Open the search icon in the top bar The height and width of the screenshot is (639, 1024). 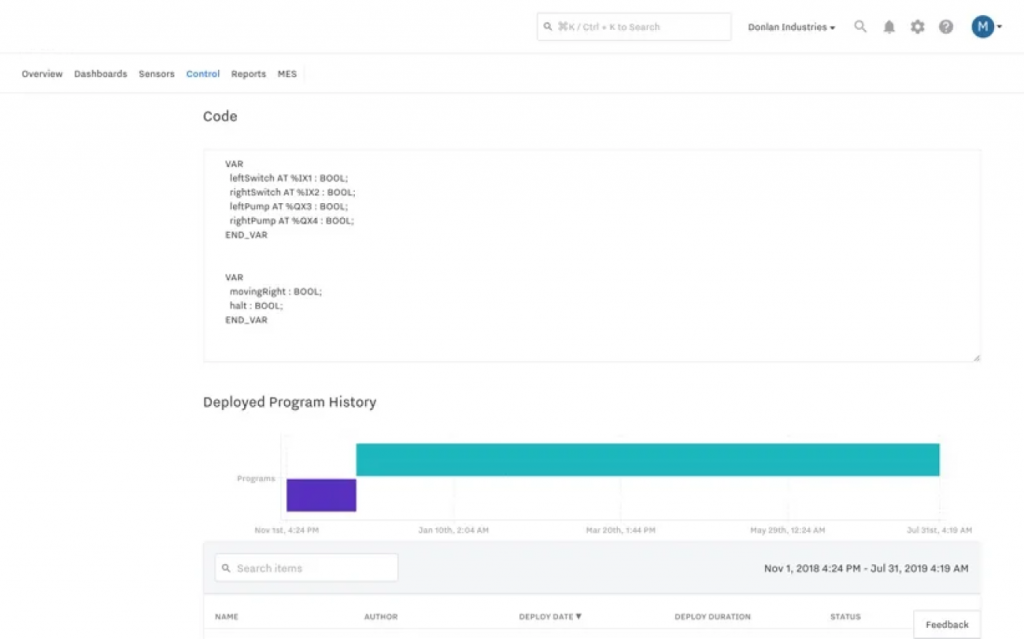[x=860, y=26]
